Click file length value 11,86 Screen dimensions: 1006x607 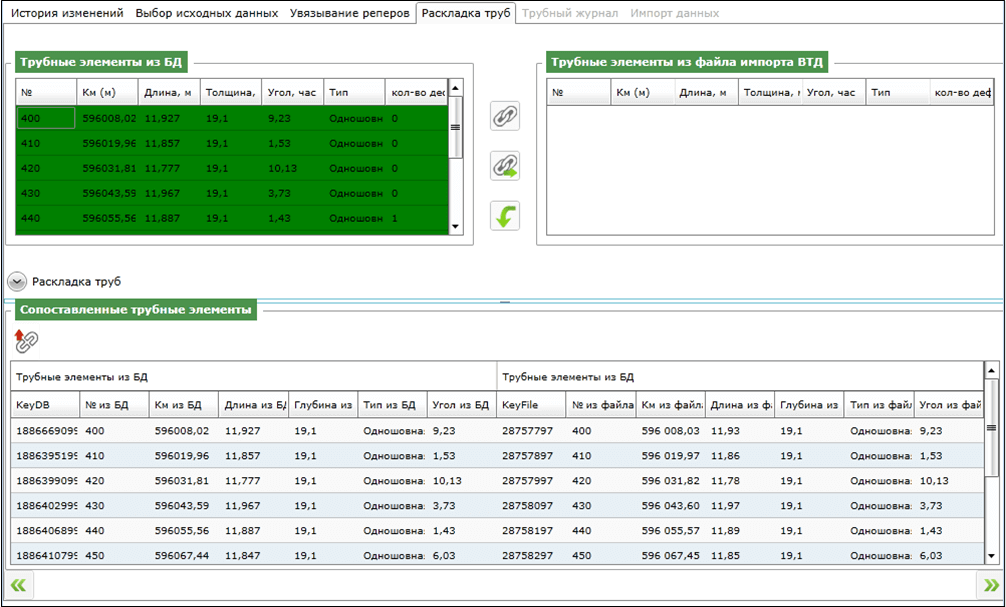725,456
